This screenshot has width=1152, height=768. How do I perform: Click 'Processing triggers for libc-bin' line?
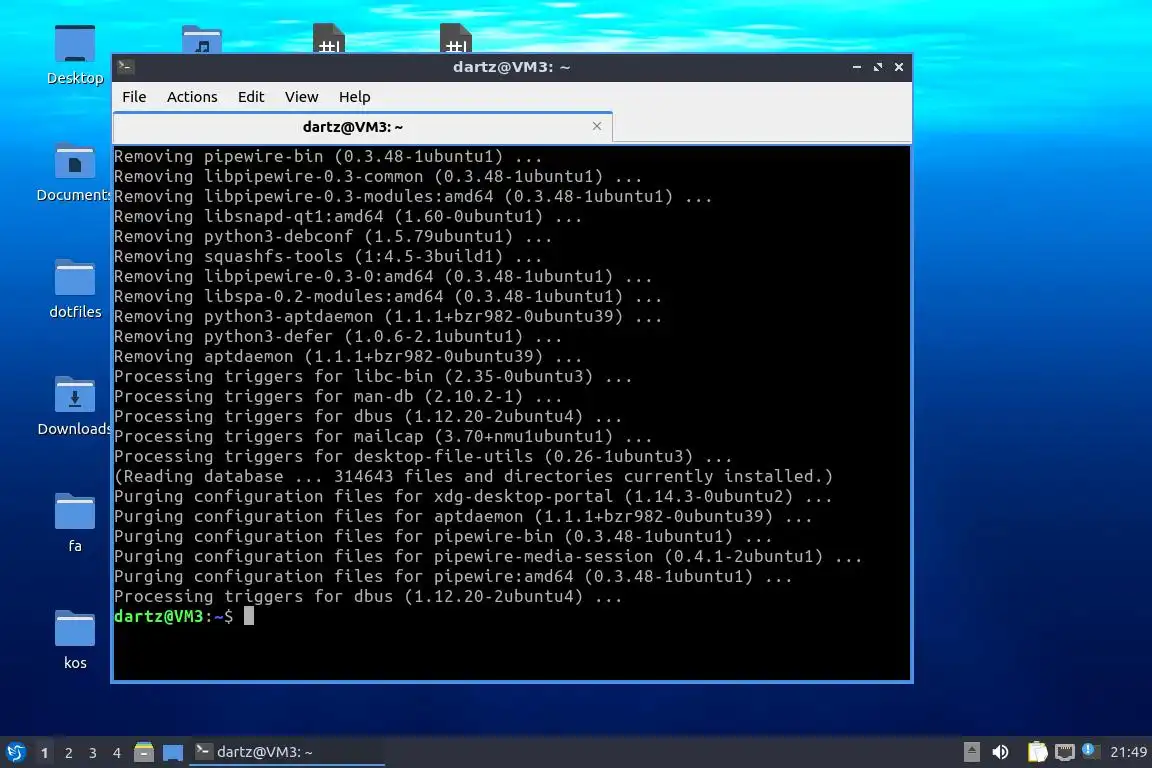372,377
